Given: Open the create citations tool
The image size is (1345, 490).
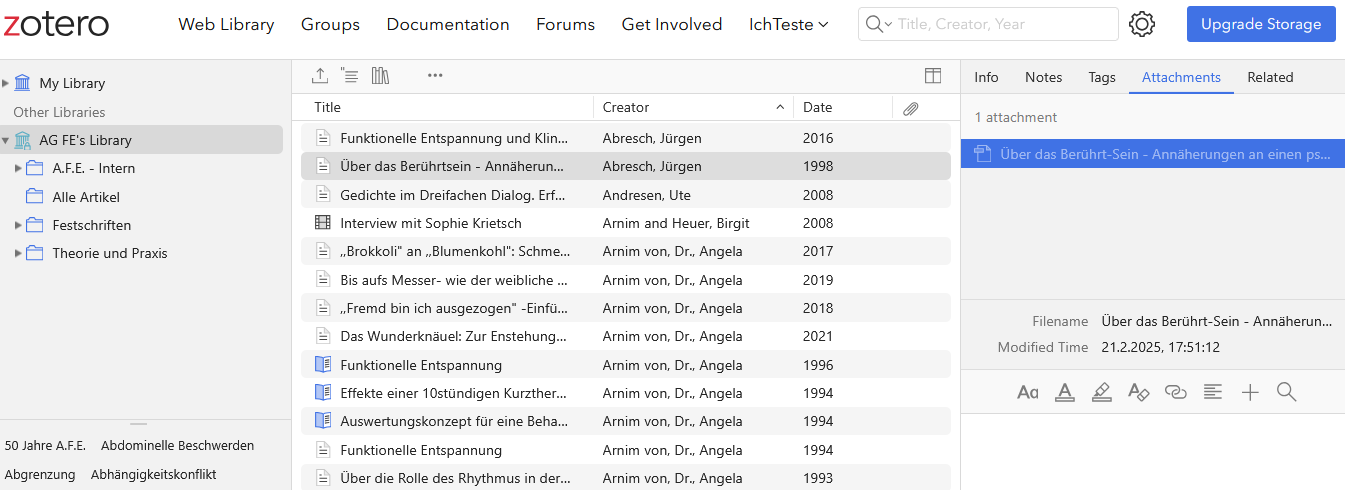Looking at the screenshot, I should pos(349,75).
